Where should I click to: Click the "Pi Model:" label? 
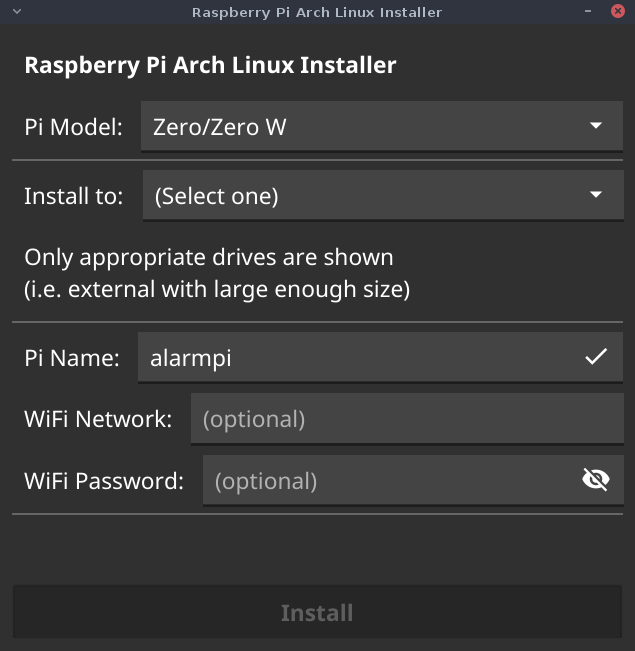click(x=74, y=127)
